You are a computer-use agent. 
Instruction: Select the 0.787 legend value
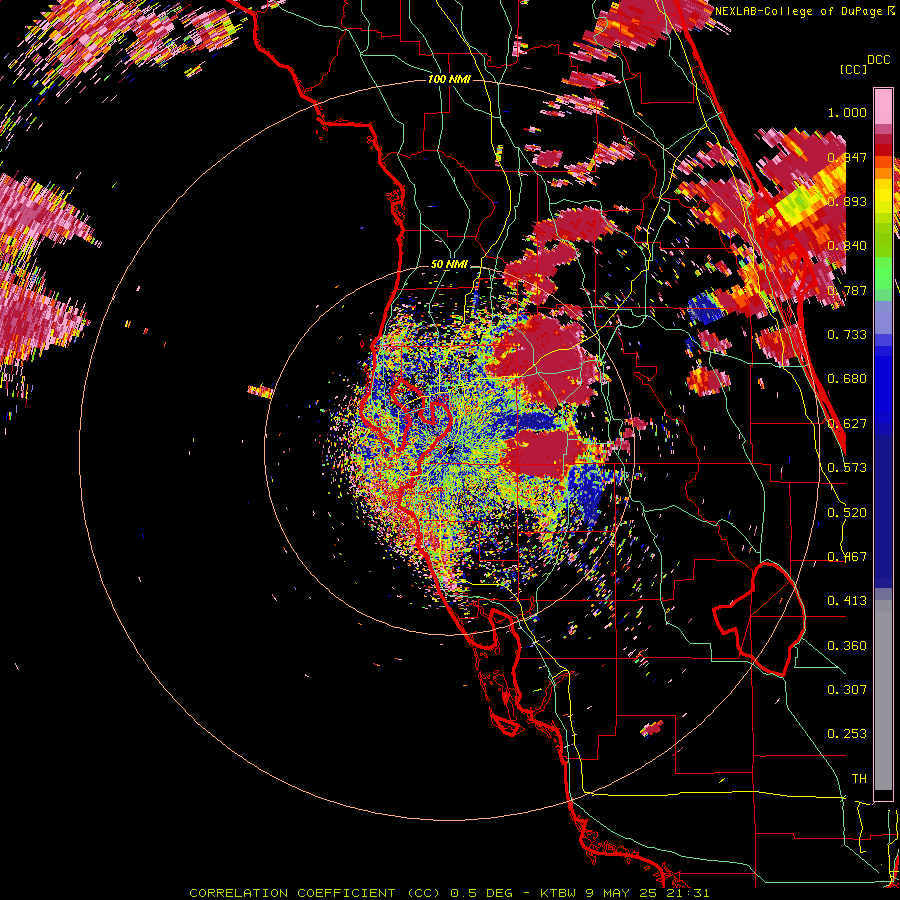[847, 290]
